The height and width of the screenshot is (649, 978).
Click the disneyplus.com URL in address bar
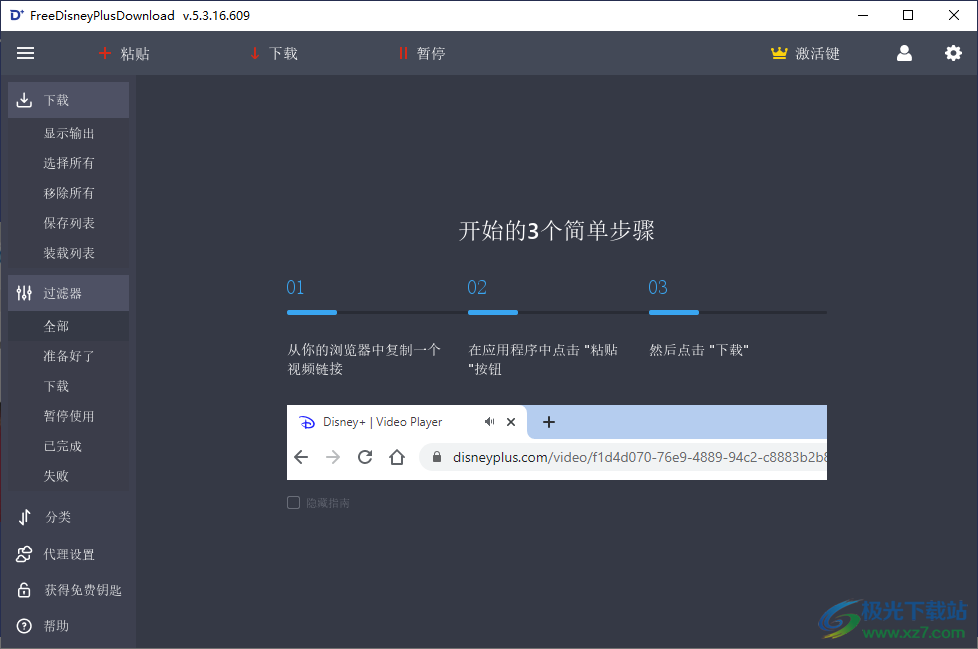point(640,457)
